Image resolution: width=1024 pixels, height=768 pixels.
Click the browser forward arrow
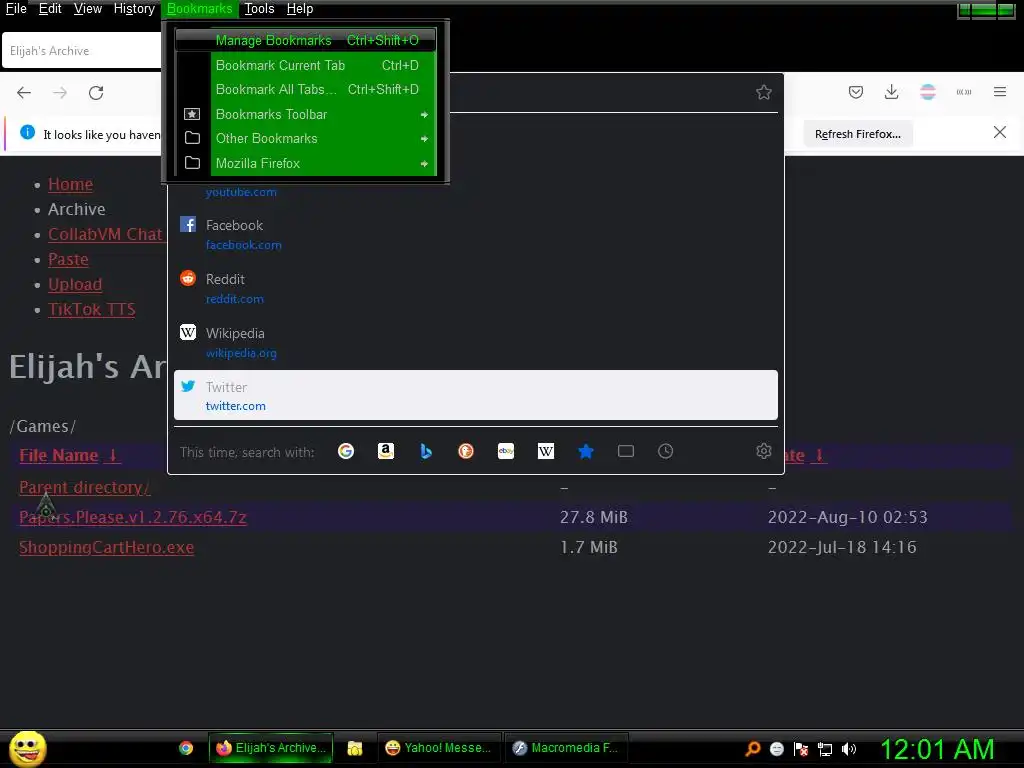click(60, 93)
